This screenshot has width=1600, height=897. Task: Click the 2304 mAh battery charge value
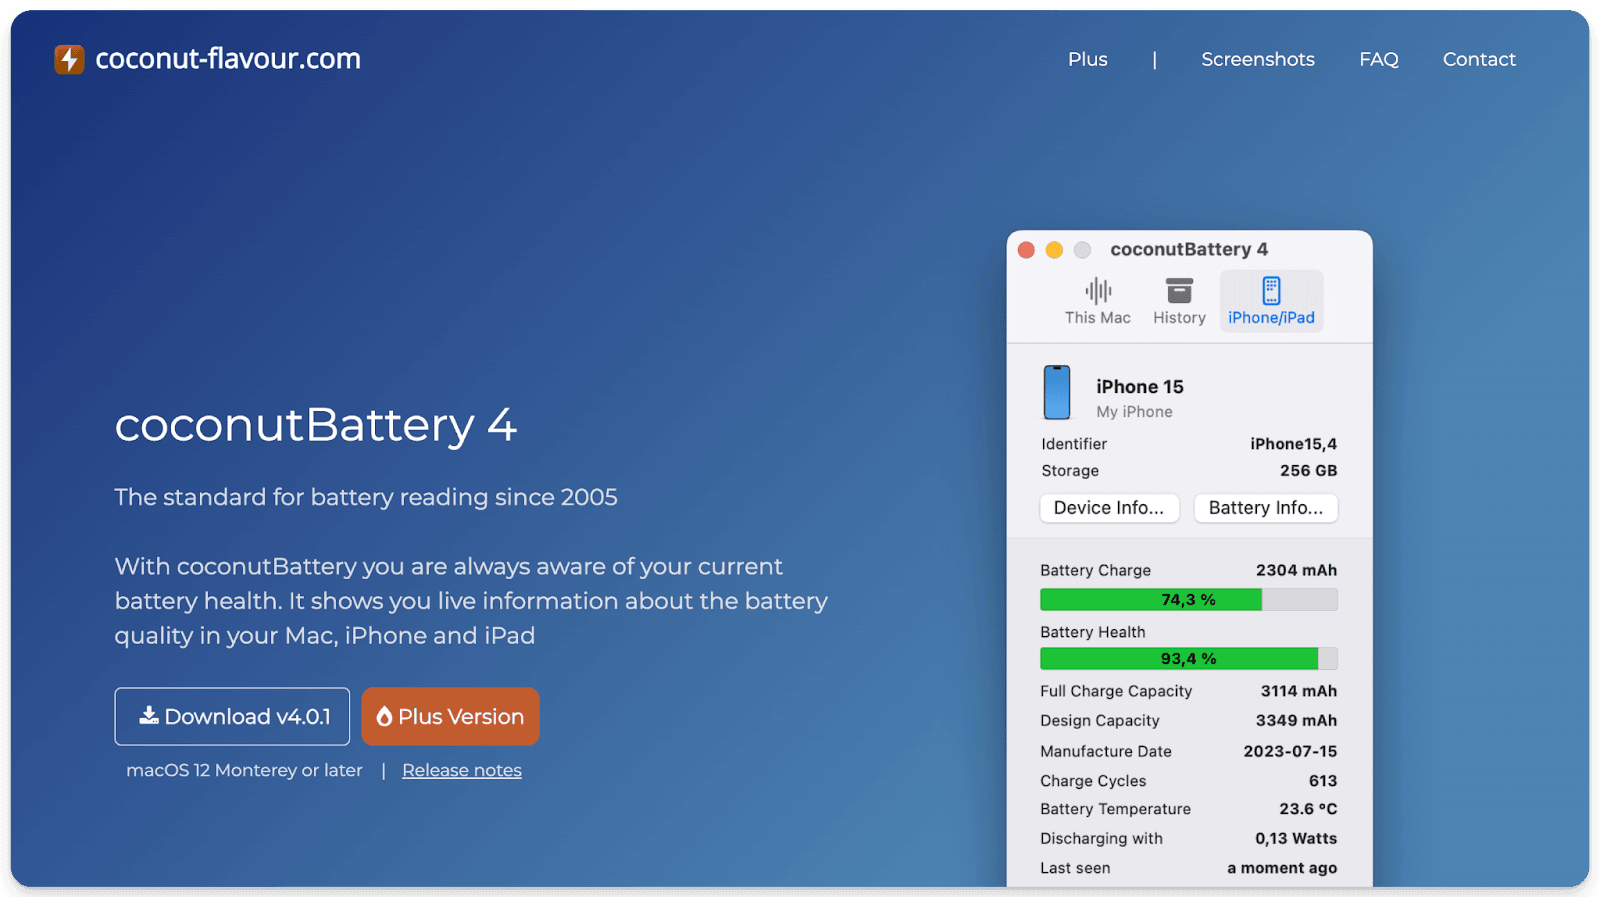[x=1296, y=570]
